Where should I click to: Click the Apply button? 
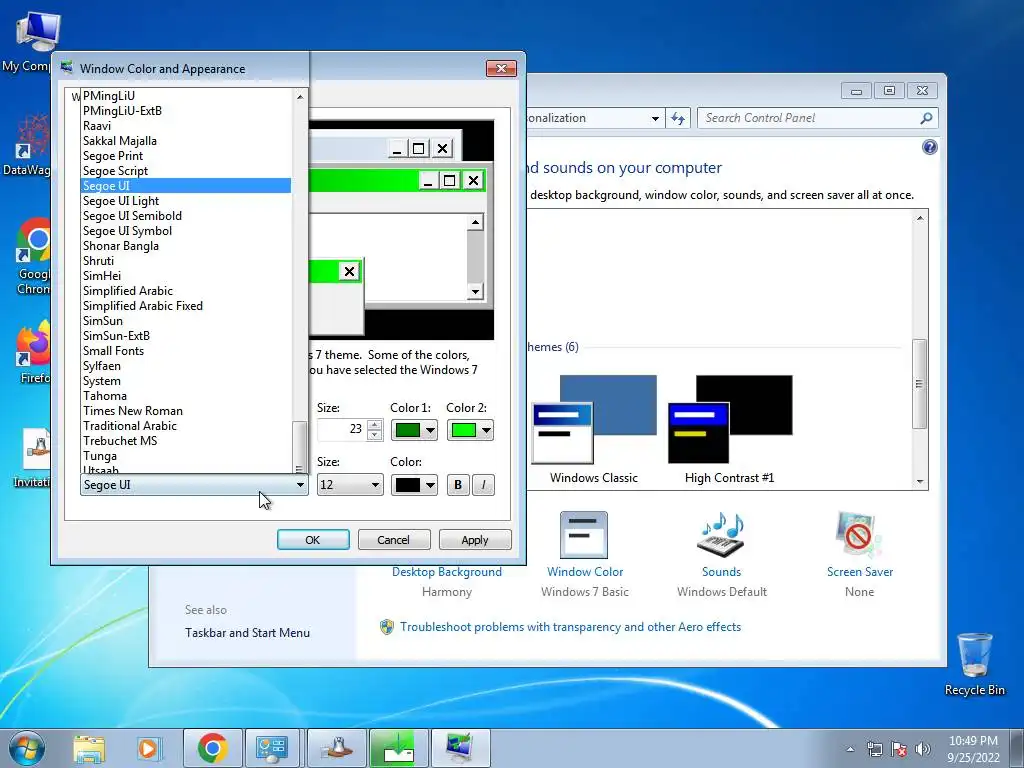[x=475, y=540]
